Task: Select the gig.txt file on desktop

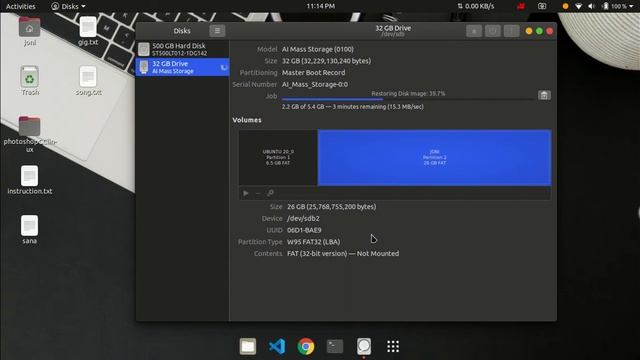Action: click(x=88, y=31)
